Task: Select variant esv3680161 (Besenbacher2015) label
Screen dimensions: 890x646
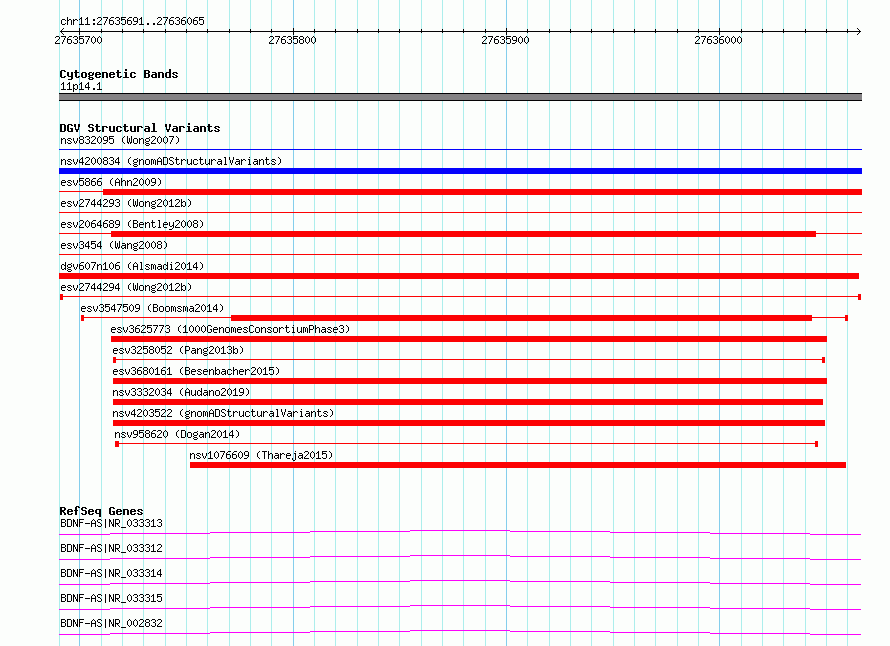Action: pos(196,371)
